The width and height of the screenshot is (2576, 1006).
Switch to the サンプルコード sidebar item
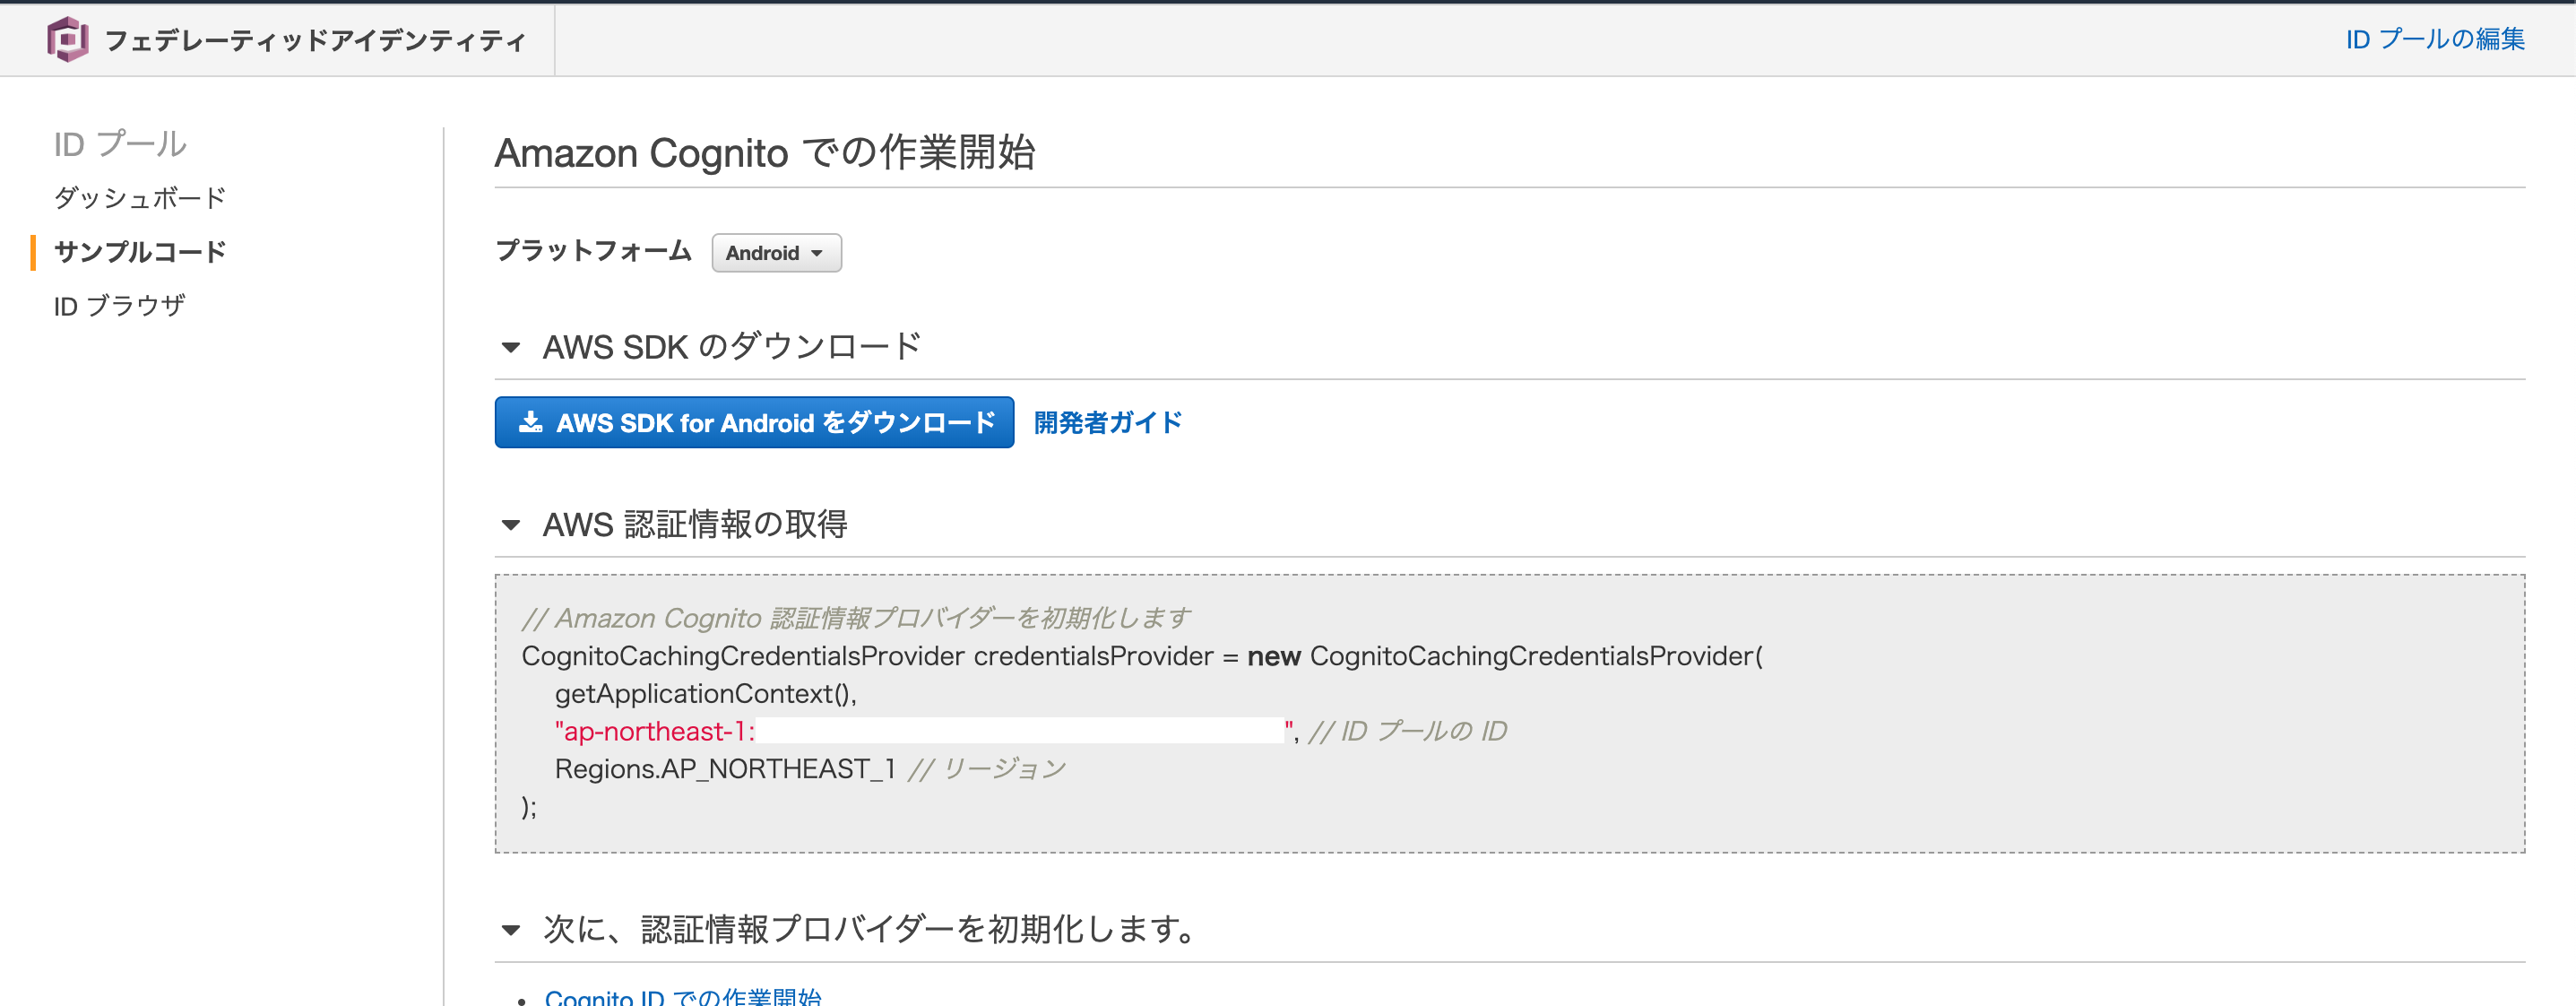(141, 252)
